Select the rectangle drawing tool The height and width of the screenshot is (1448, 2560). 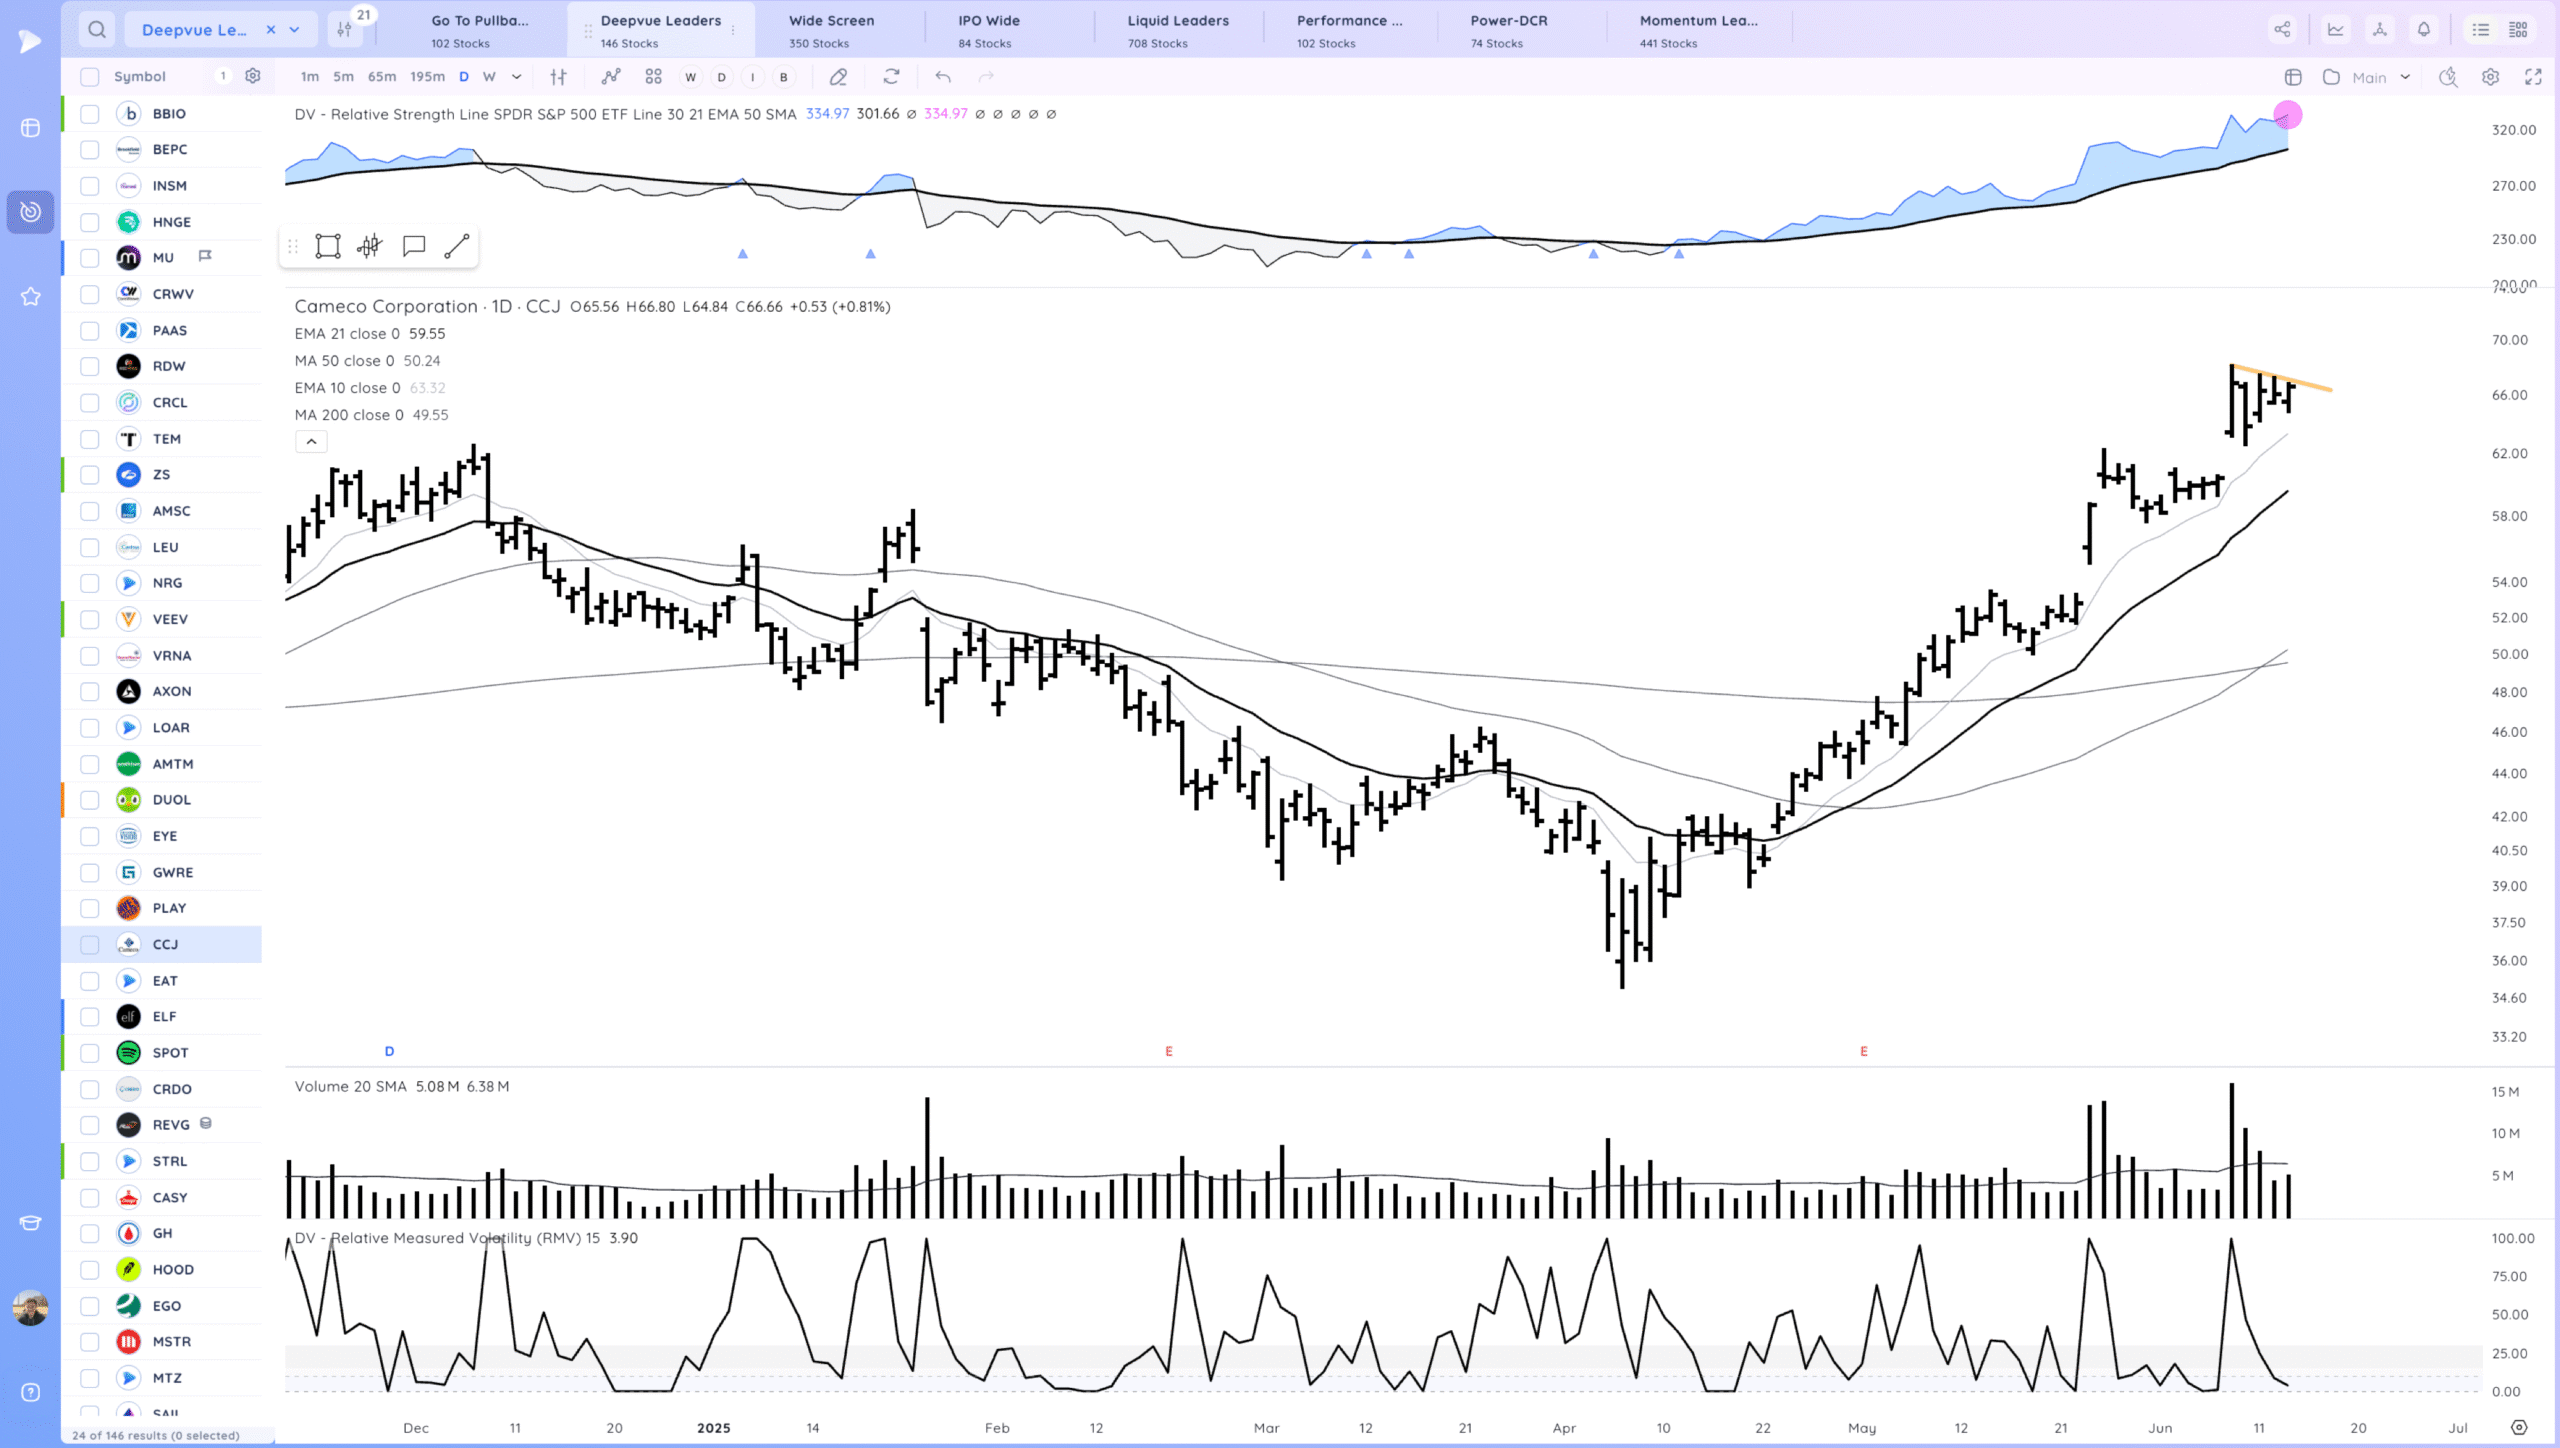pos(328,247)
